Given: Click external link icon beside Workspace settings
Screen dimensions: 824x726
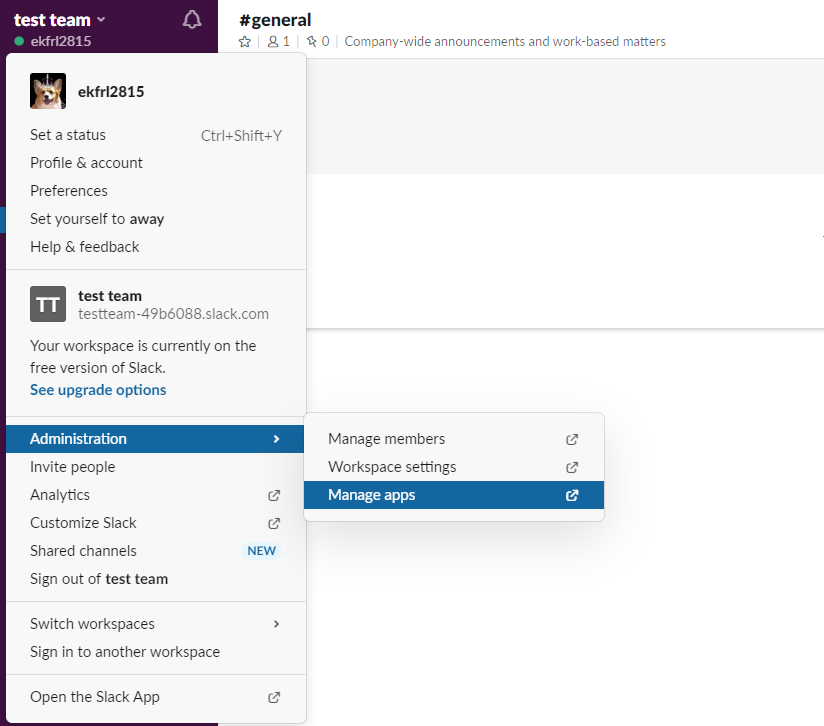Looking at the screenshot, I should [x=572, y=467].
